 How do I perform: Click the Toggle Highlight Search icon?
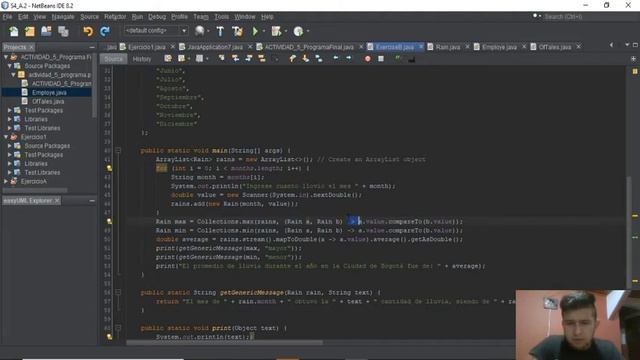click(x=262, y=59)
